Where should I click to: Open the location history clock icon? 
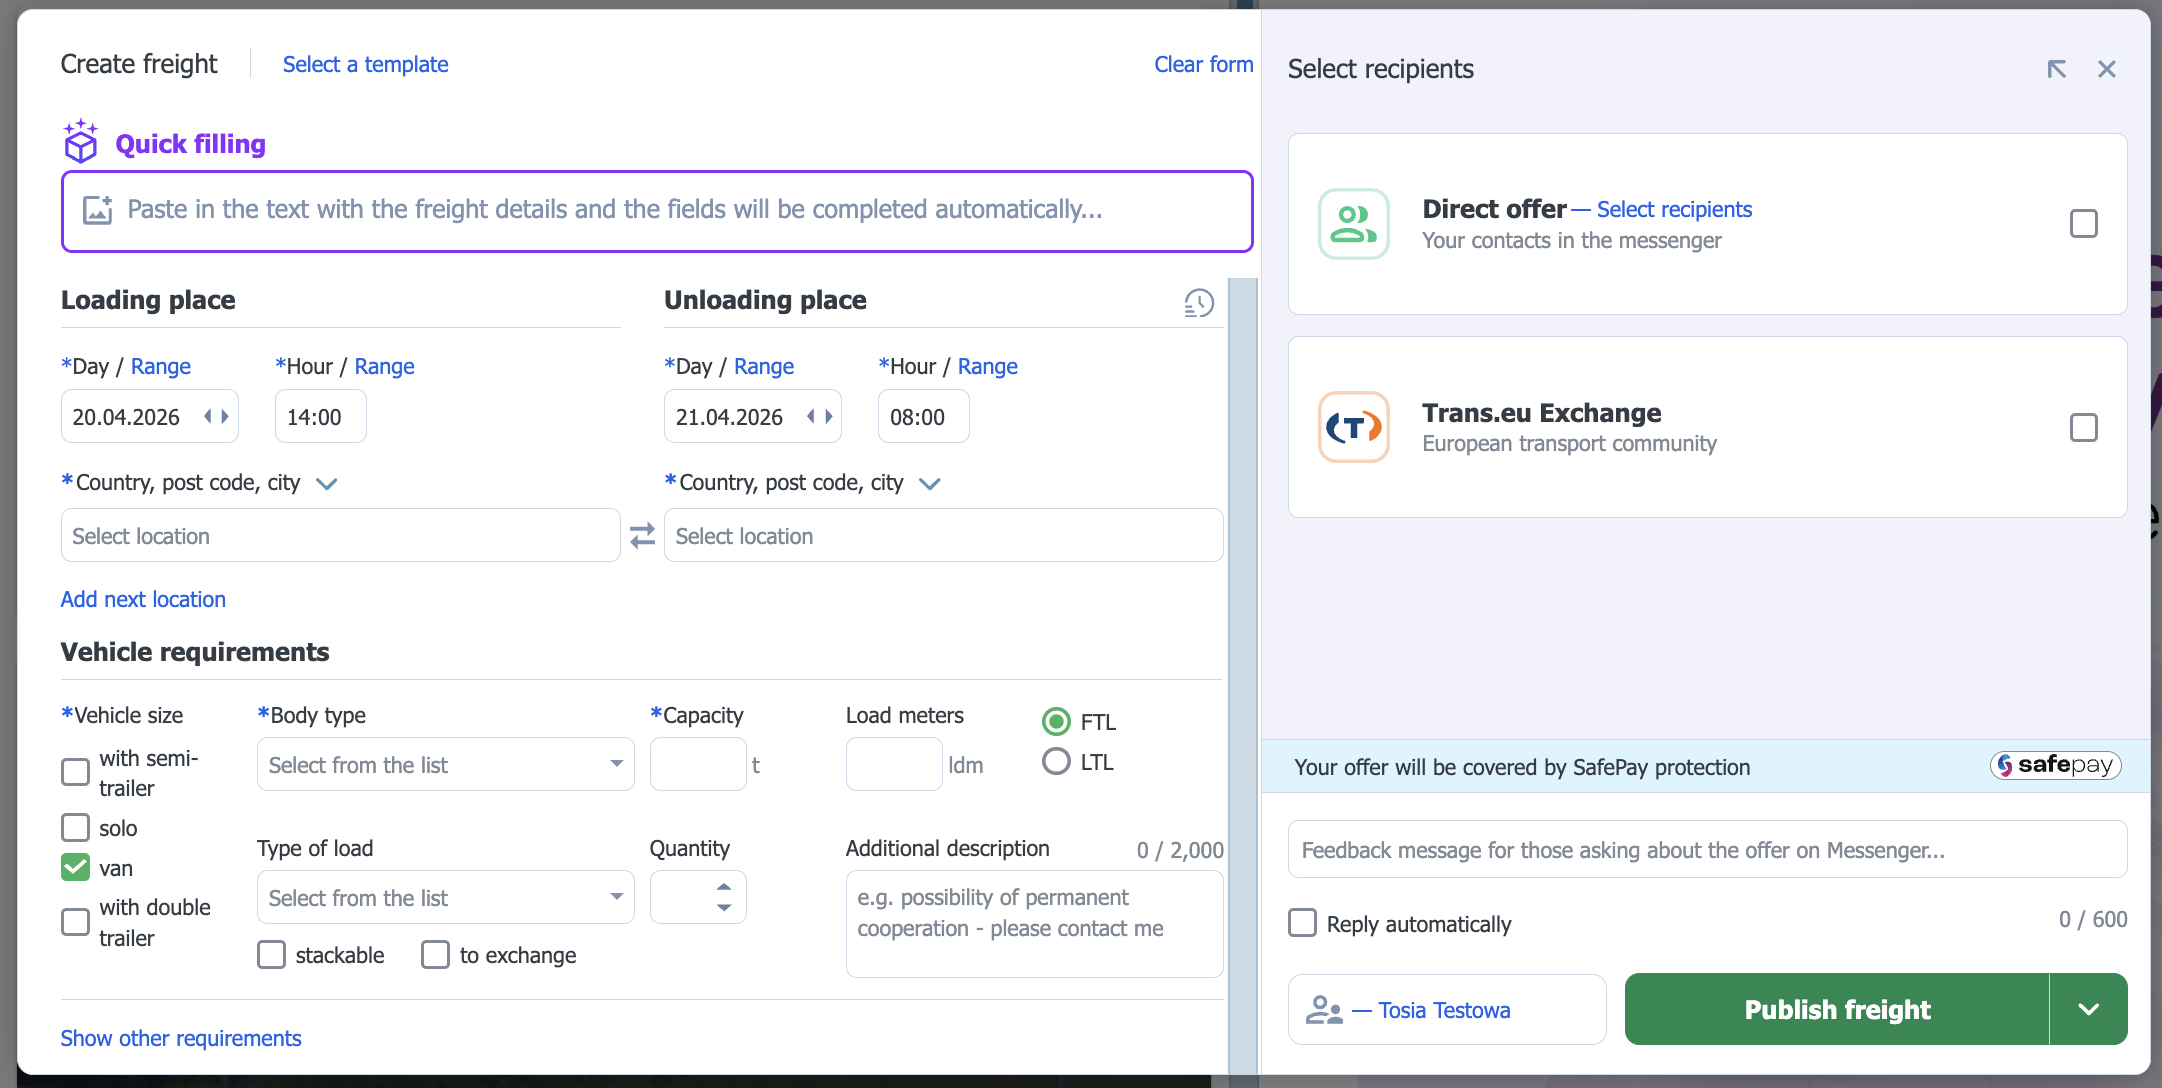point(1198,303)
